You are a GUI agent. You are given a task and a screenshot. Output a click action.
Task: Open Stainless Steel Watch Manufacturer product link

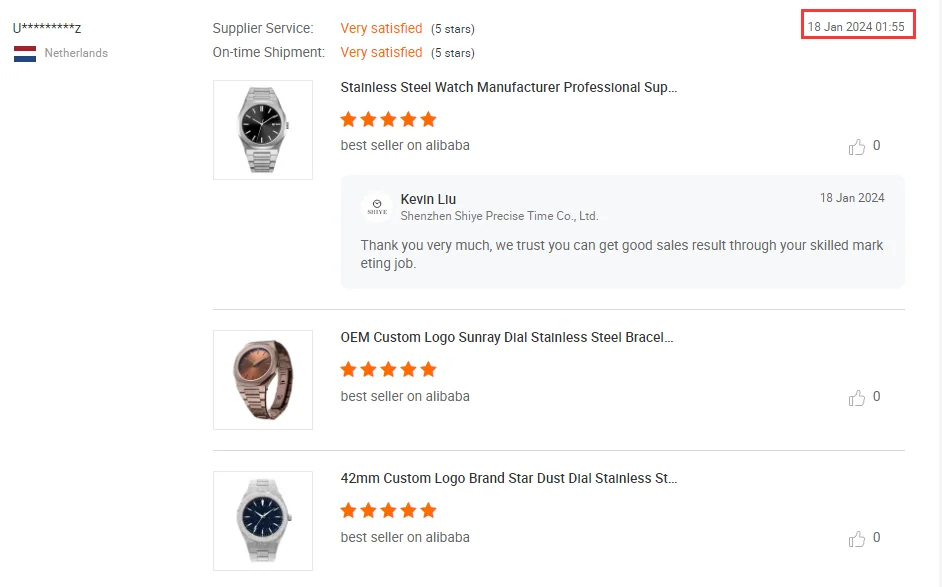coord(508,88)
